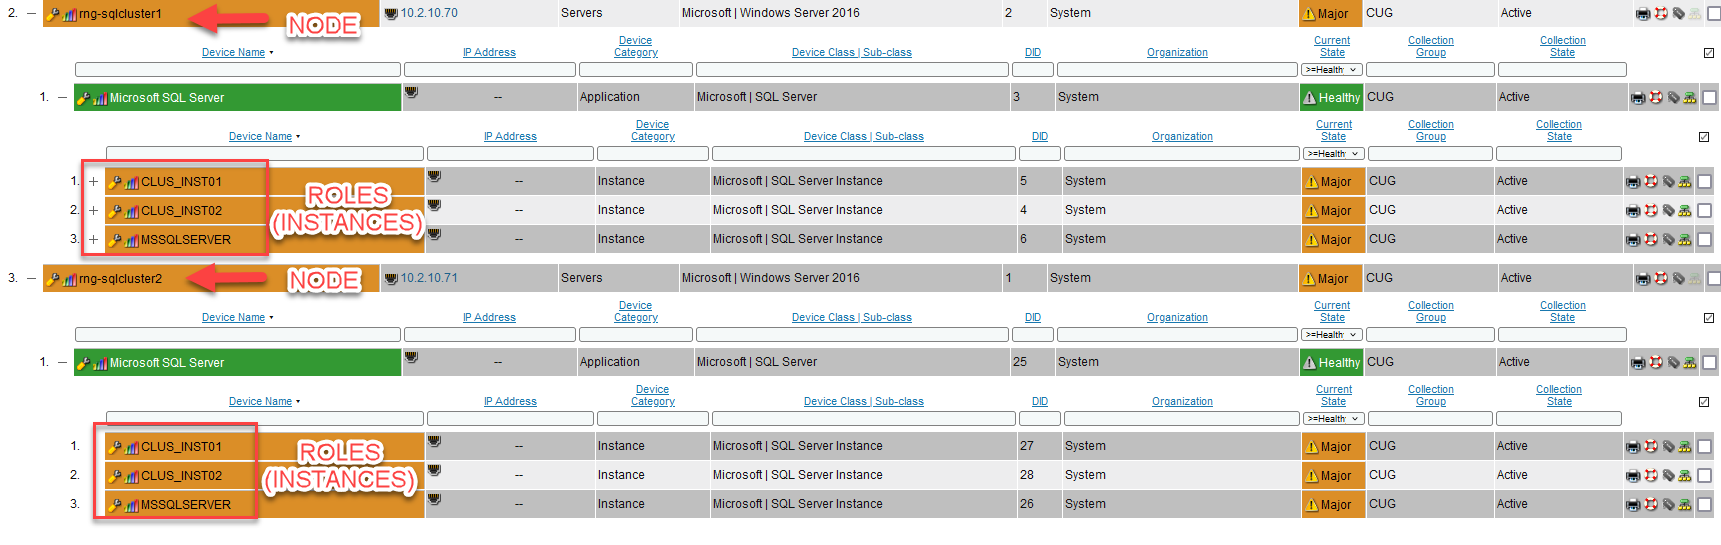Sort by the topmost Device Category column header
1721x545 pixels.
[x=635, y=47]
